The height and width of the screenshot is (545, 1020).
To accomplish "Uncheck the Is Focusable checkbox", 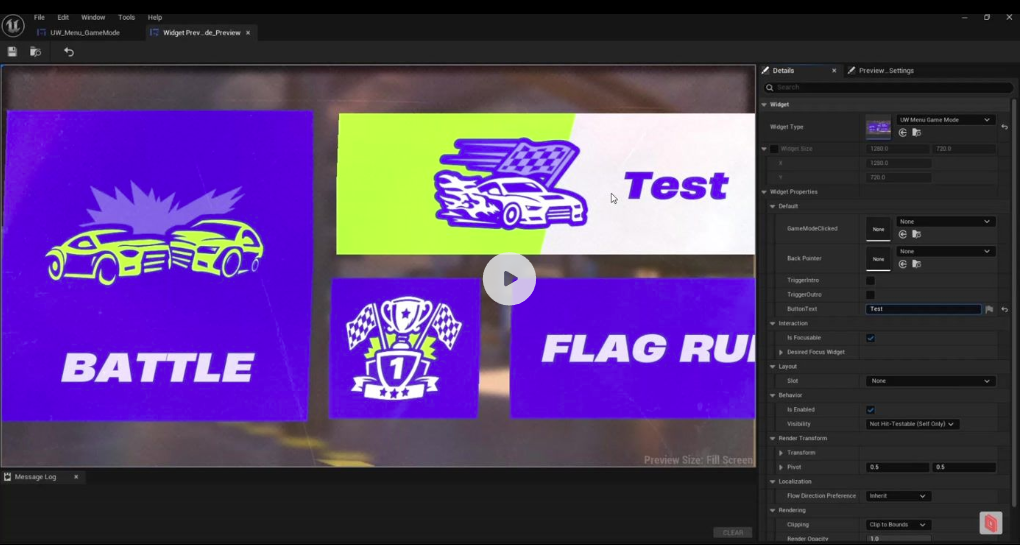I will click(870, 338).
